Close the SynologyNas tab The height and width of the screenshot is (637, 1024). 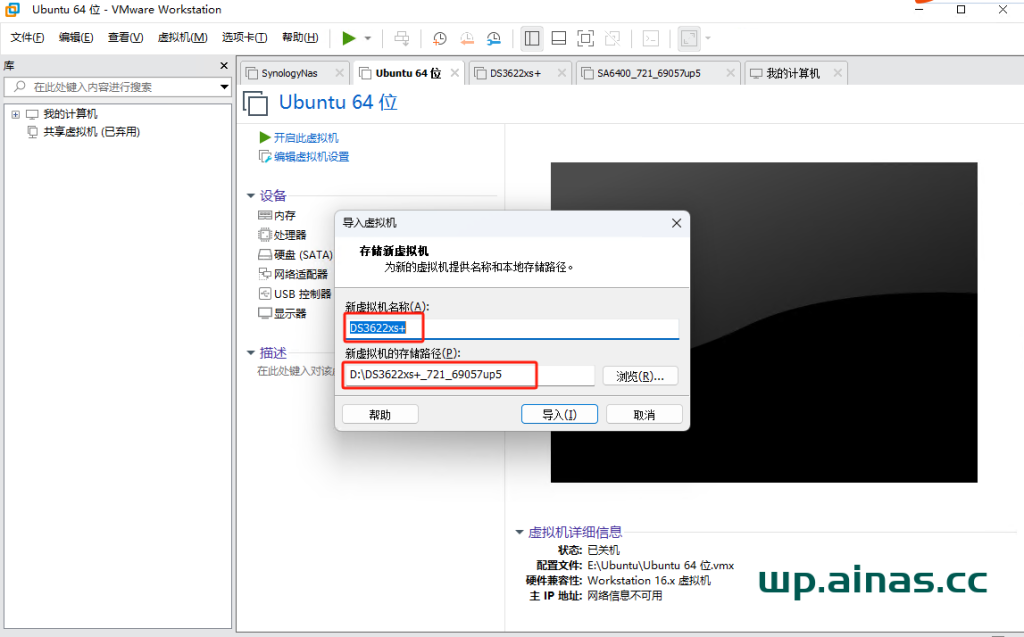340,73
